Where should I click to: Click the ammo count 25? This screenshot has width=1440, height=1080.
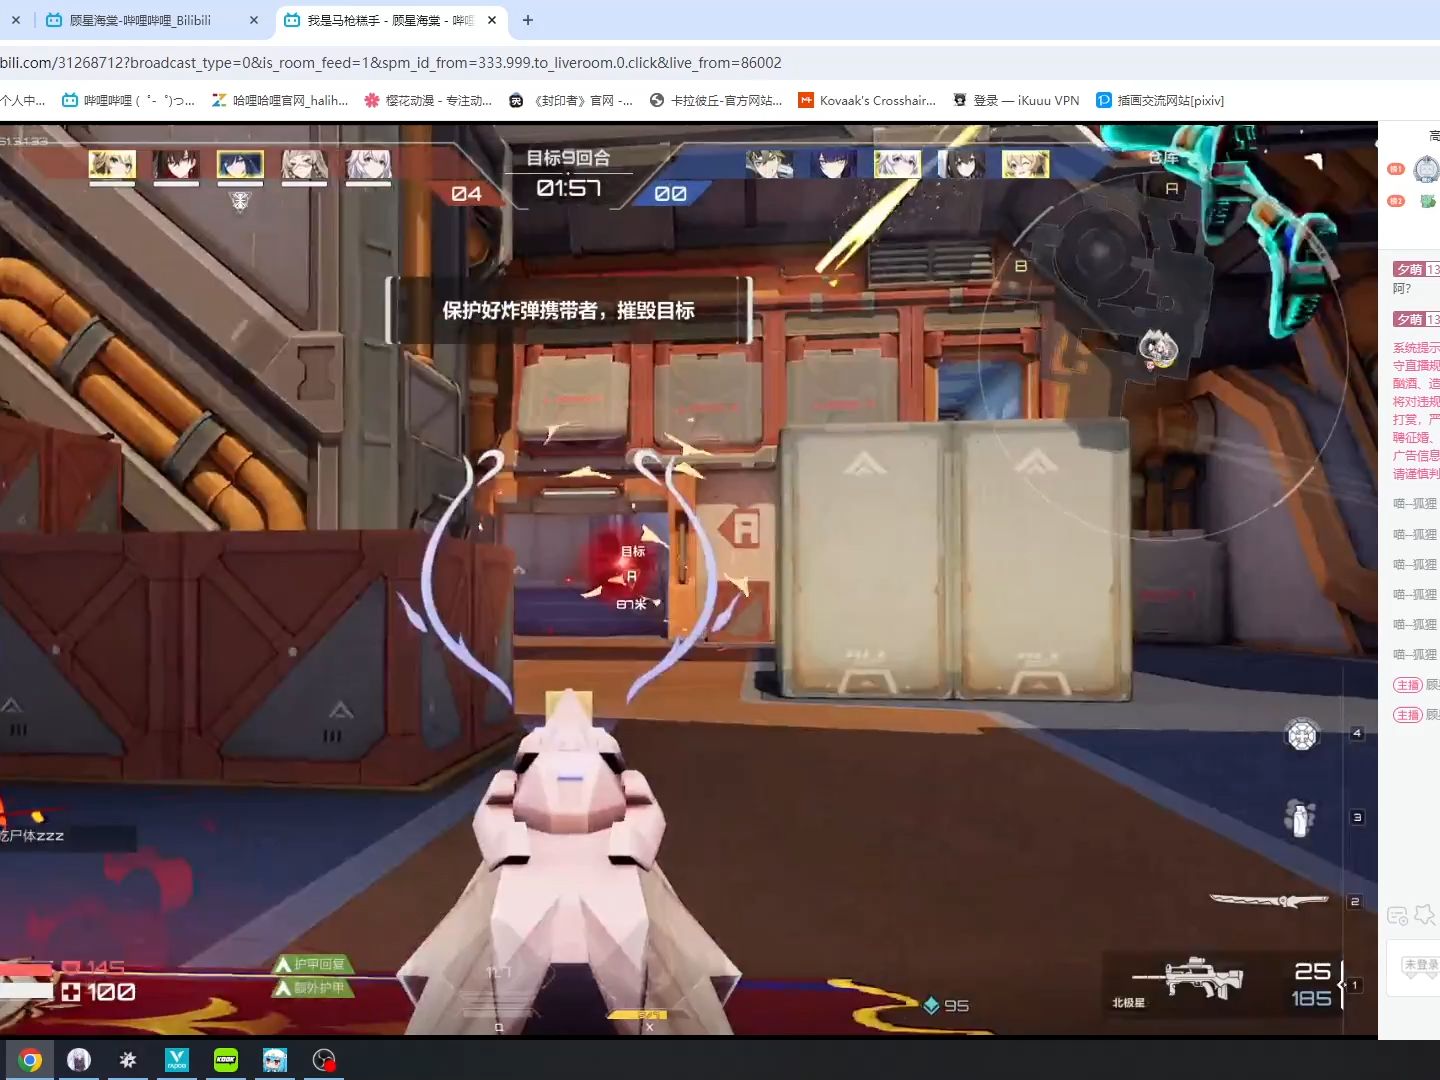pyautogui.click(x=1312, y=971)
